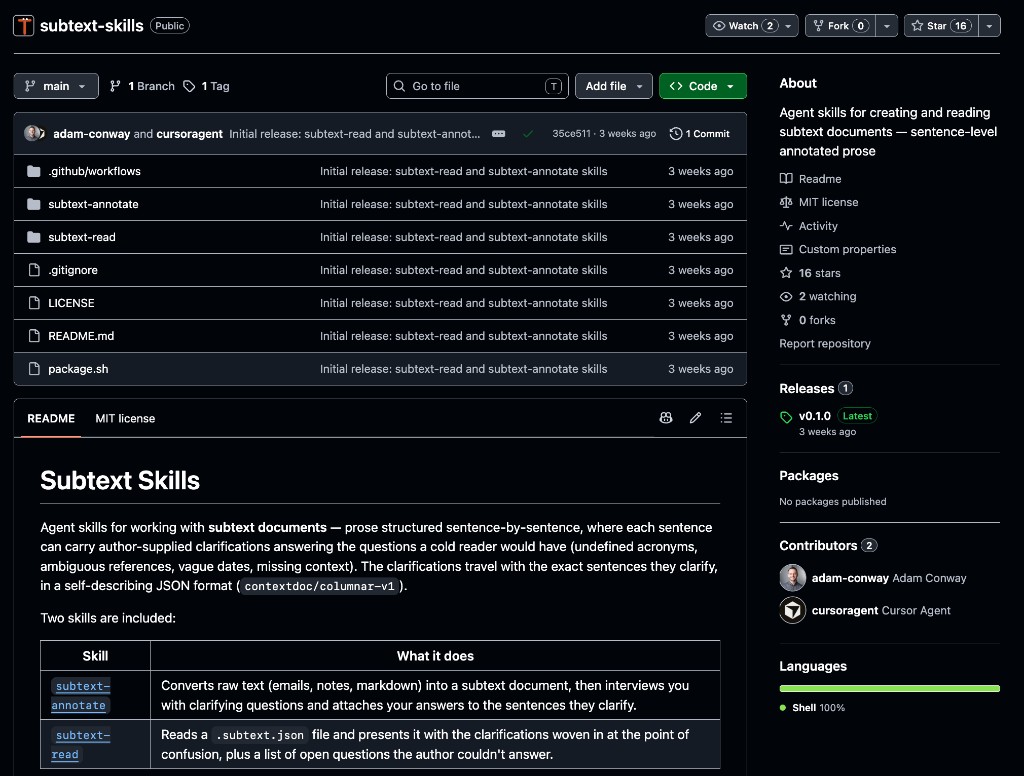Open the 1 Tag link
This screenshot has width=1024, height=776.
point(206,86)
